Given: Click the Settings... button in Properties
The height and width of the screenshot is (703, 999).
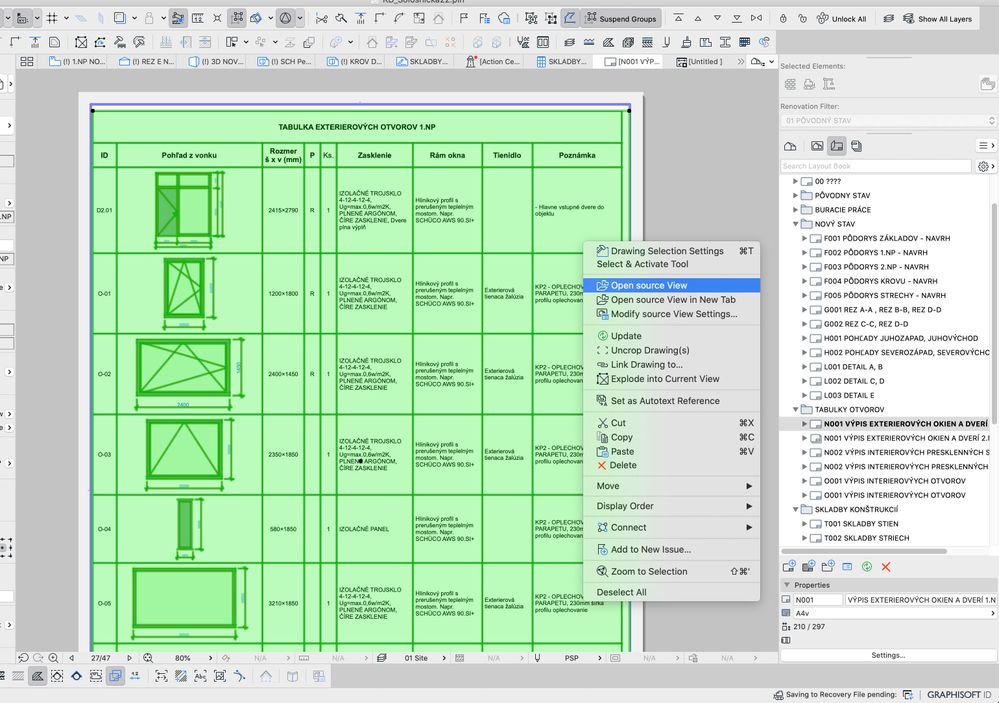Looking at the screenshot, I should pyautogui.click(x=888, y=655).
